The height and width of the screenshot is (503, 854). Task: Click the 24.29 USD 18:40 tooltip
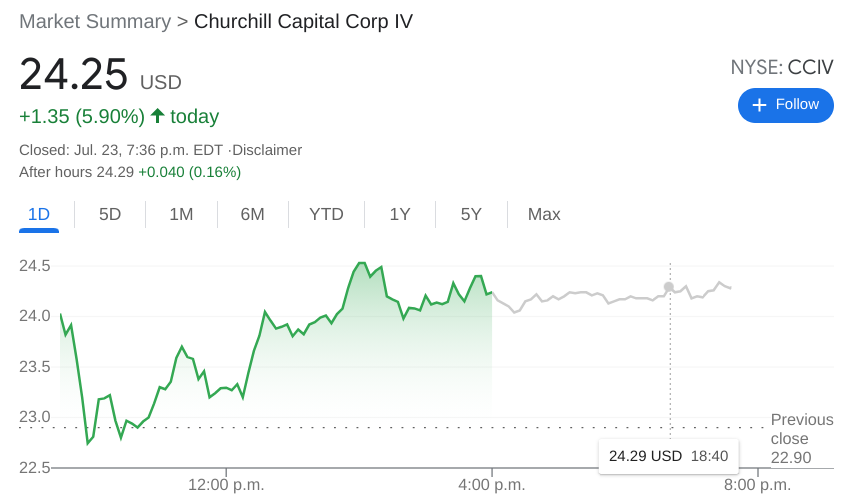(x=668, y=456)
